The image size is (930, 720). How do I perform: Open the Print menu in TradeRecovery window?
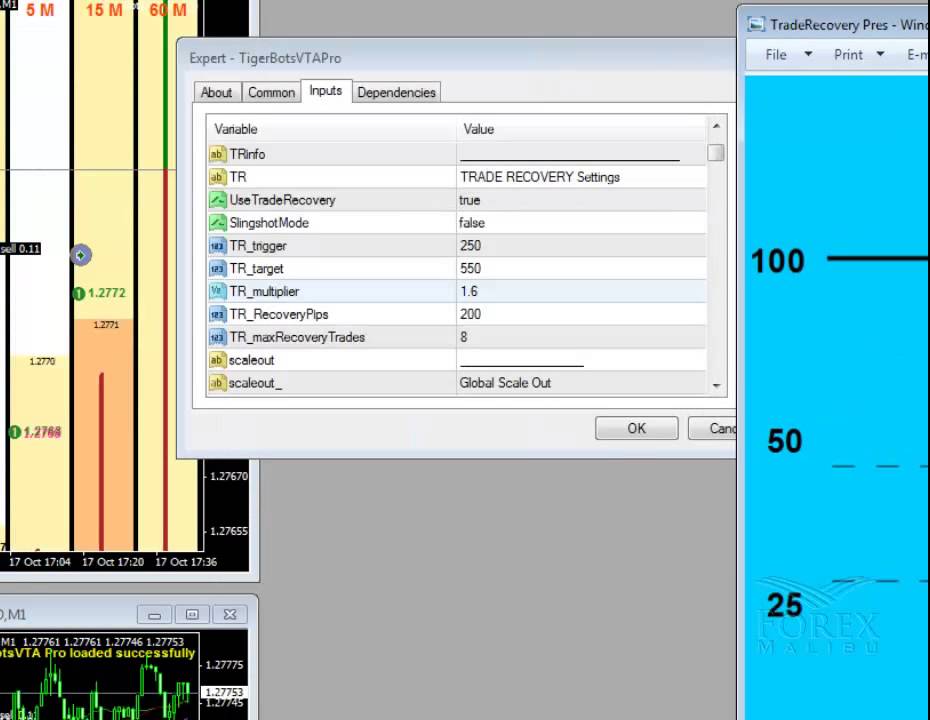click(x=848, y=55)
